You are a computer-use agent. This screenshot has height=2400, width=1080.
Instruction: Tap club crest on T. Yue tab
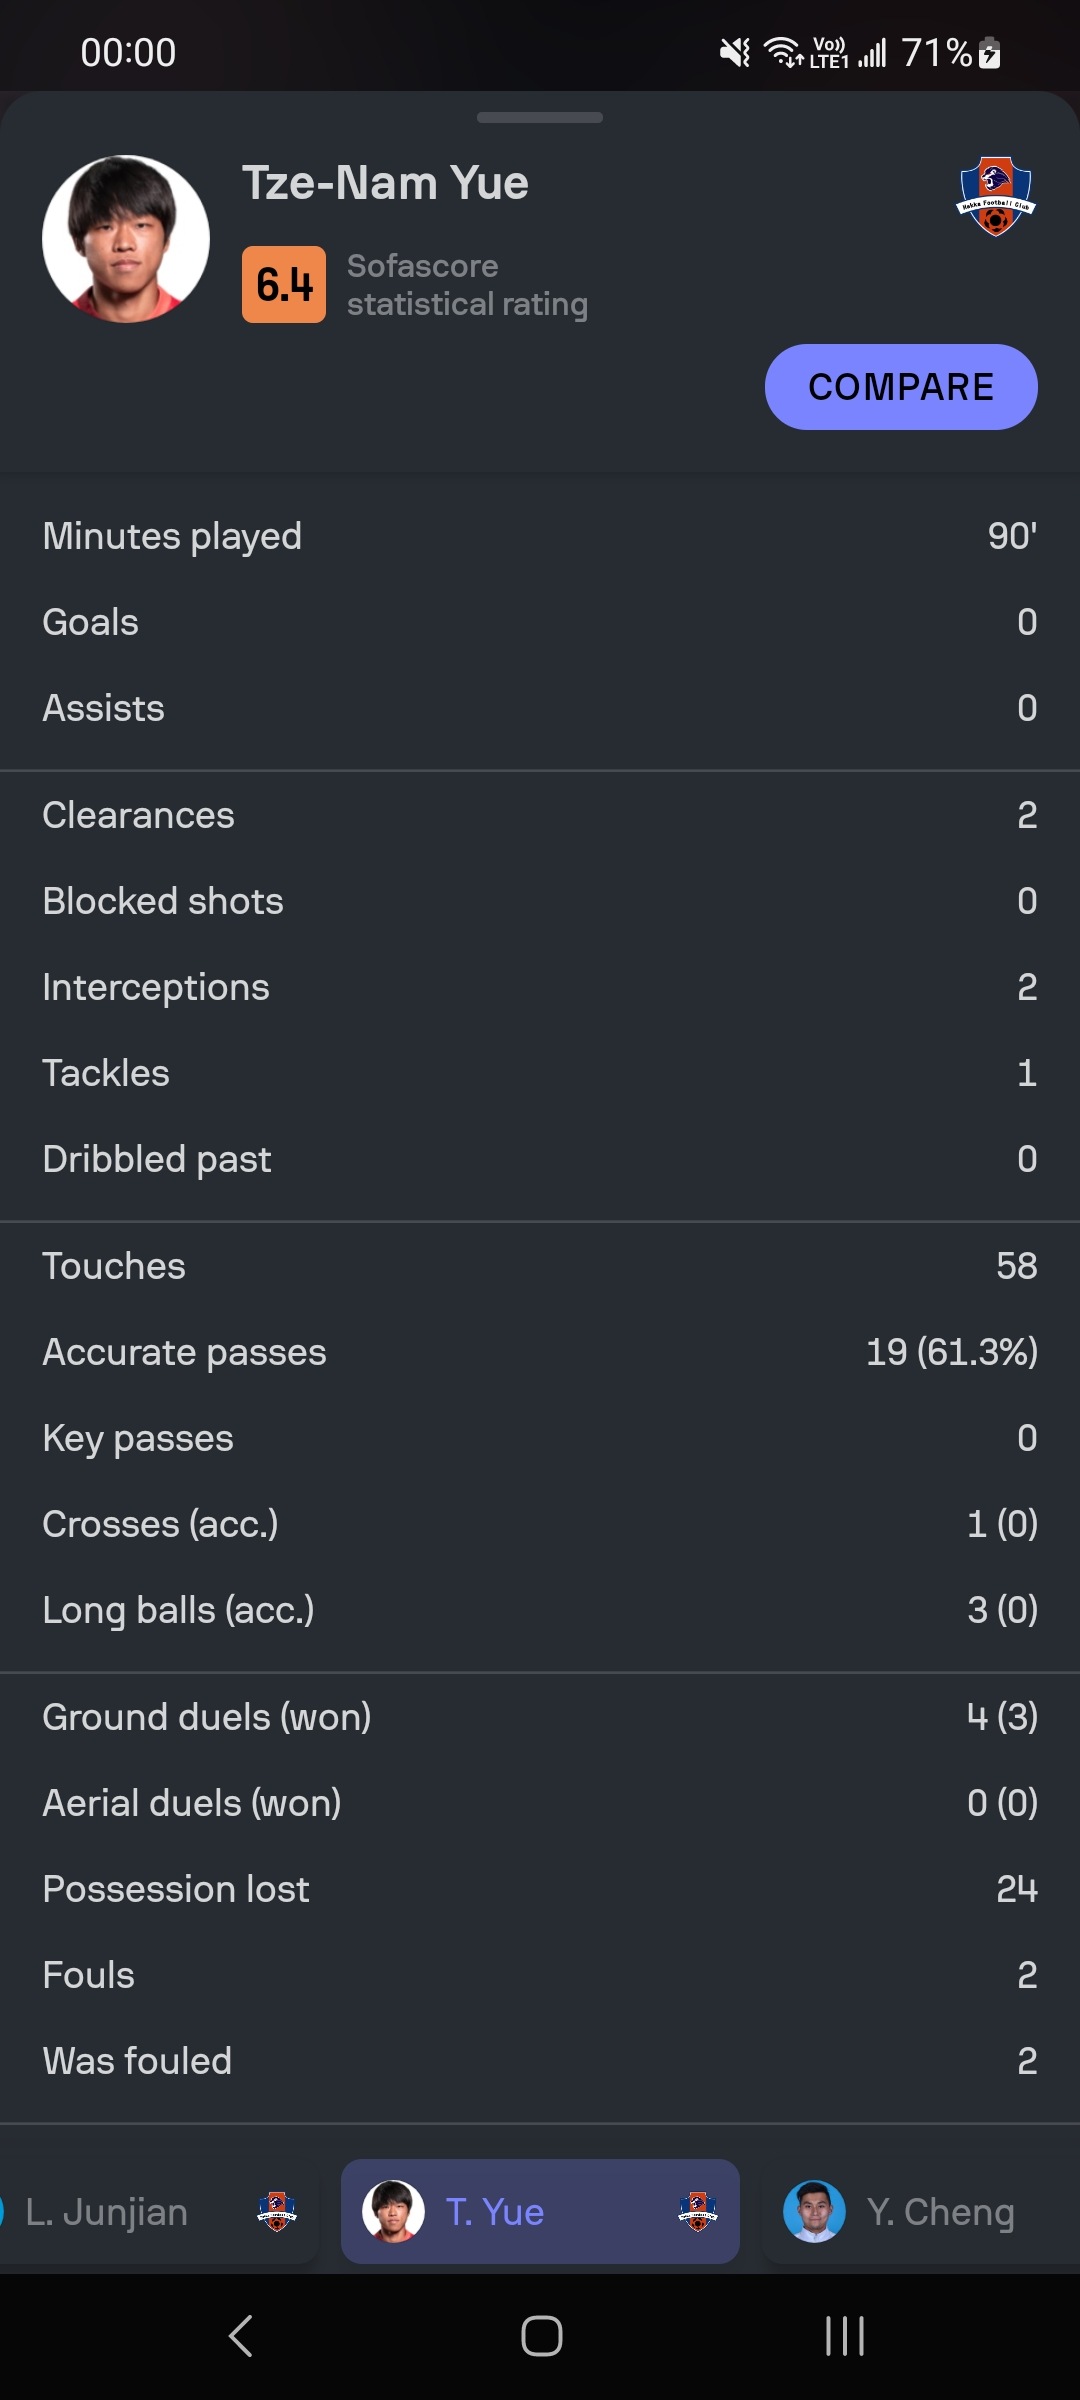(698, 2211)
